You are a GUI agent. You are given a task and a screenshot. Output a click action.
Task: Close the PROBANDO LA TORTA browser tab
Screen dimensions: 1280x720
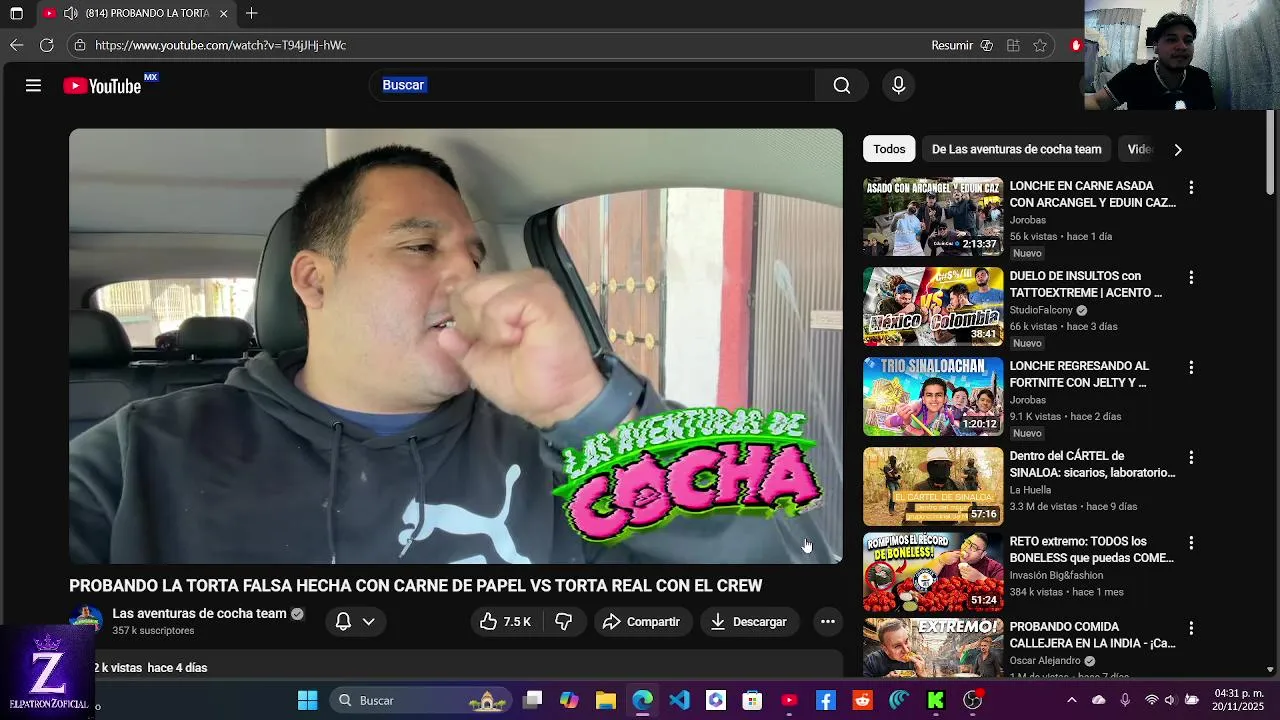point(224,14)
